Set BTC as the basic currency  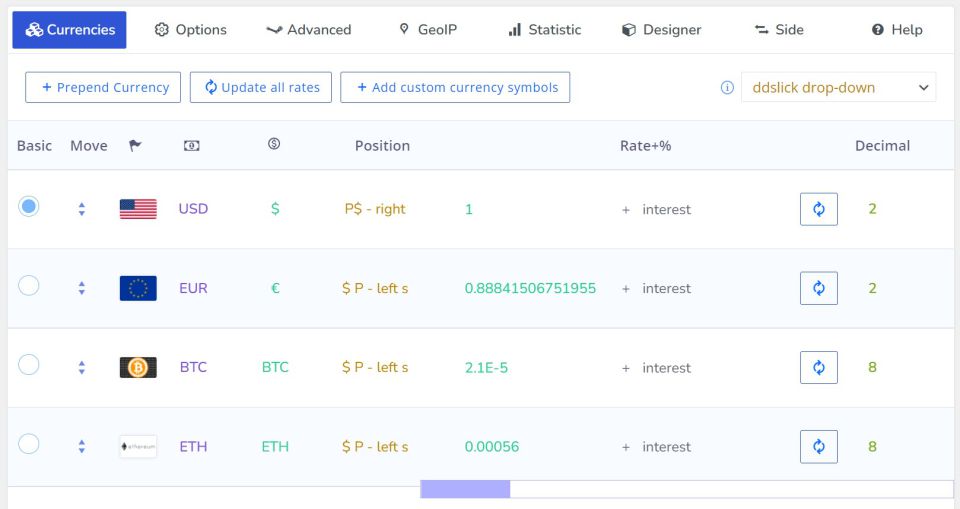[x=29, y=365]
